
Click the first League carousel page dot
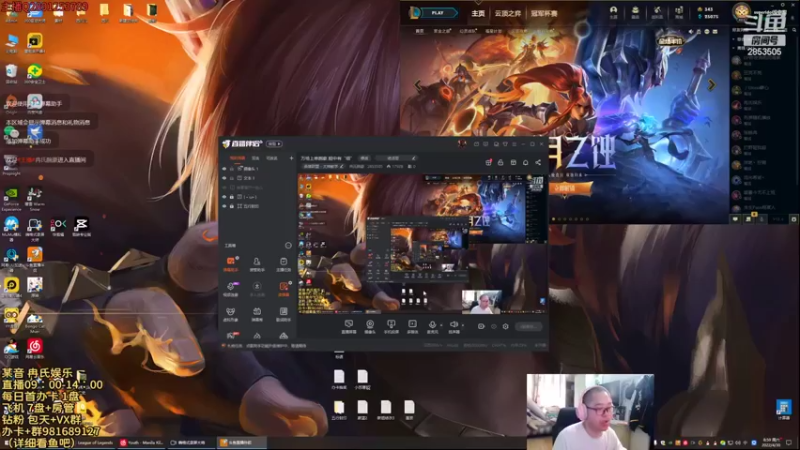[554, 219]
